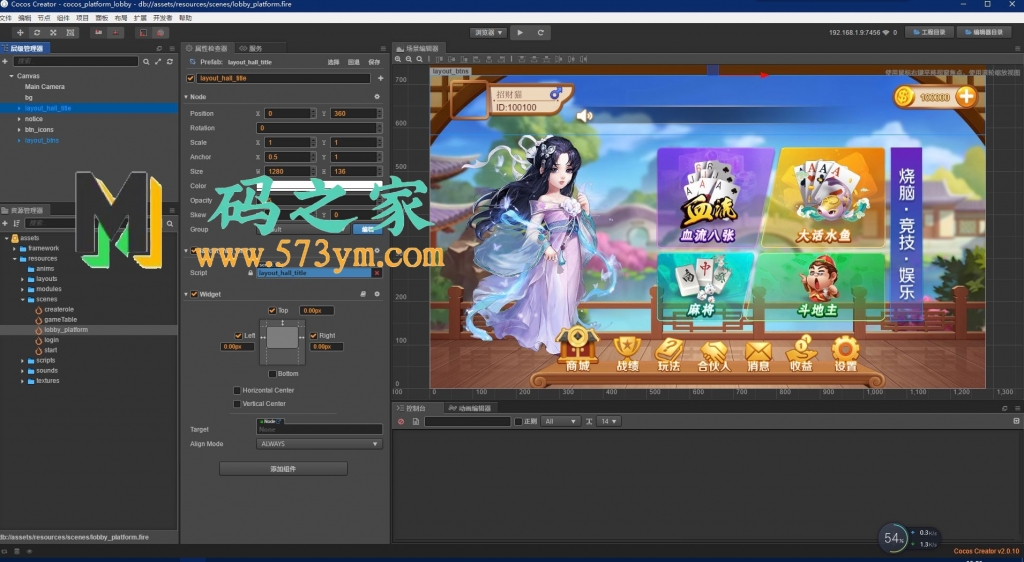The width and height of the screenshot is (1024, 562).
Task: Collapse the scenes folder
Action: pos(23,300)
